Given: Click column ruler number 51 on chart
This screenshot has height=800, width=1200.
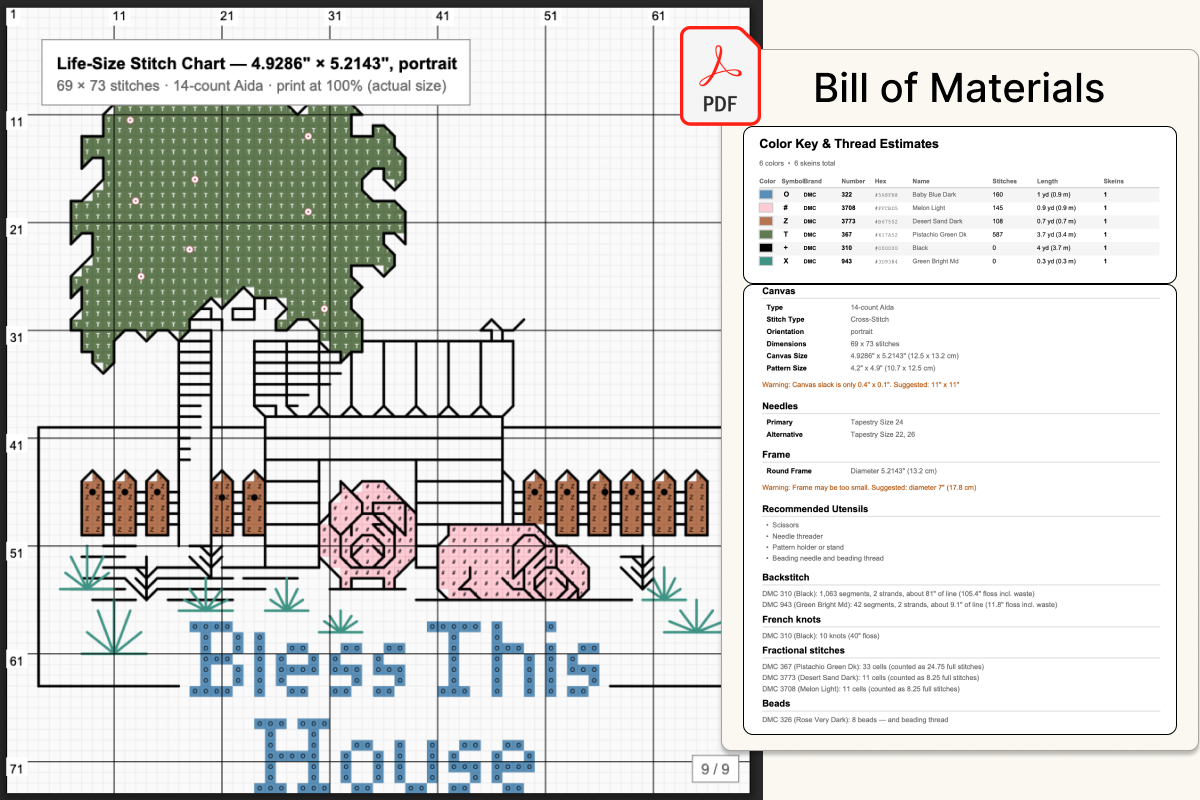Looking at the screenshot, I should pyautogui.click(x=551, y=16).
